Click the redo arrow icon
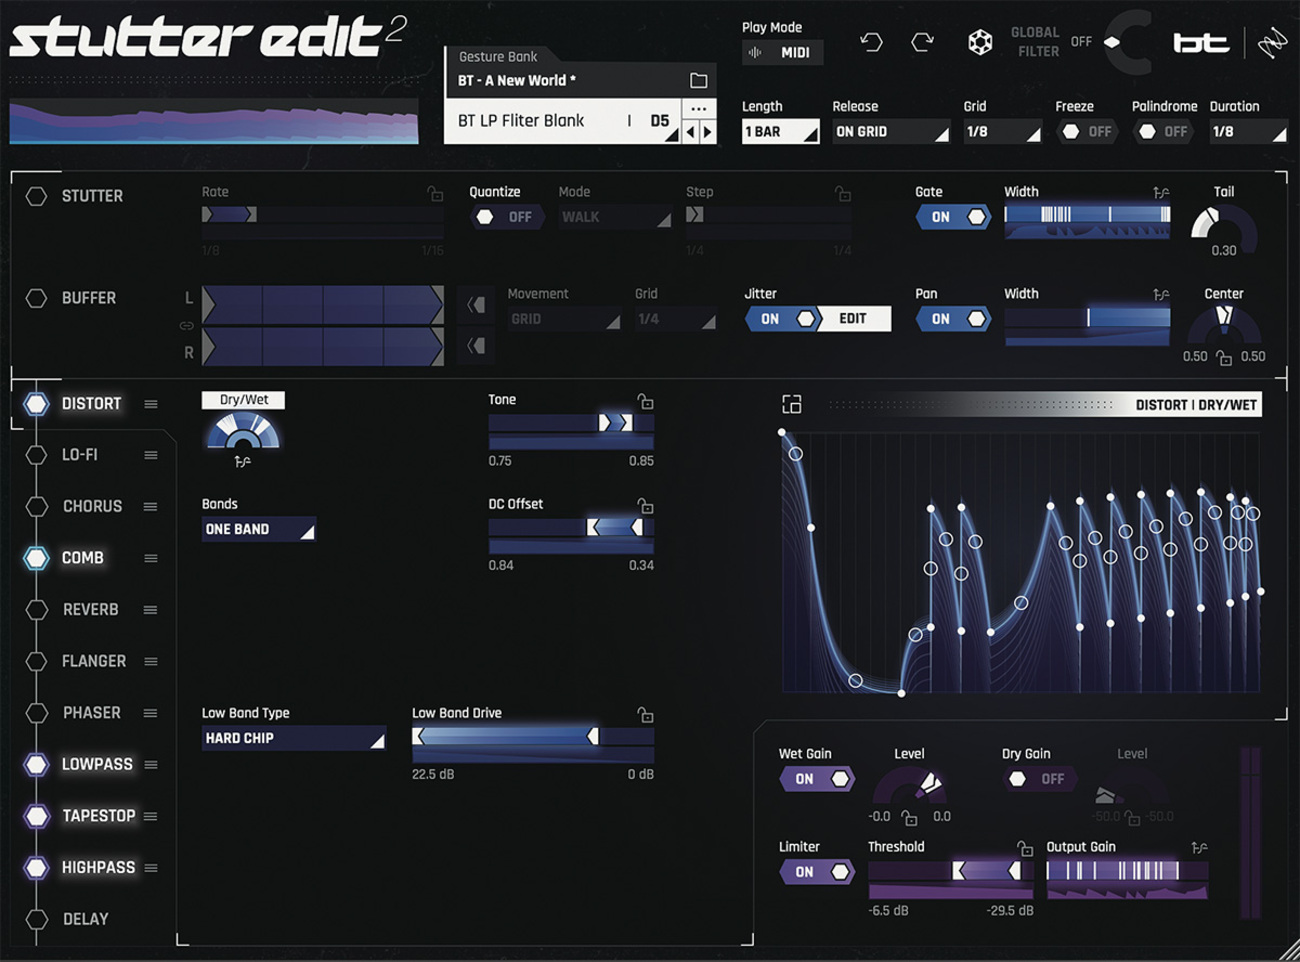This screenshot has height=962, width=1300. [923, 42]
